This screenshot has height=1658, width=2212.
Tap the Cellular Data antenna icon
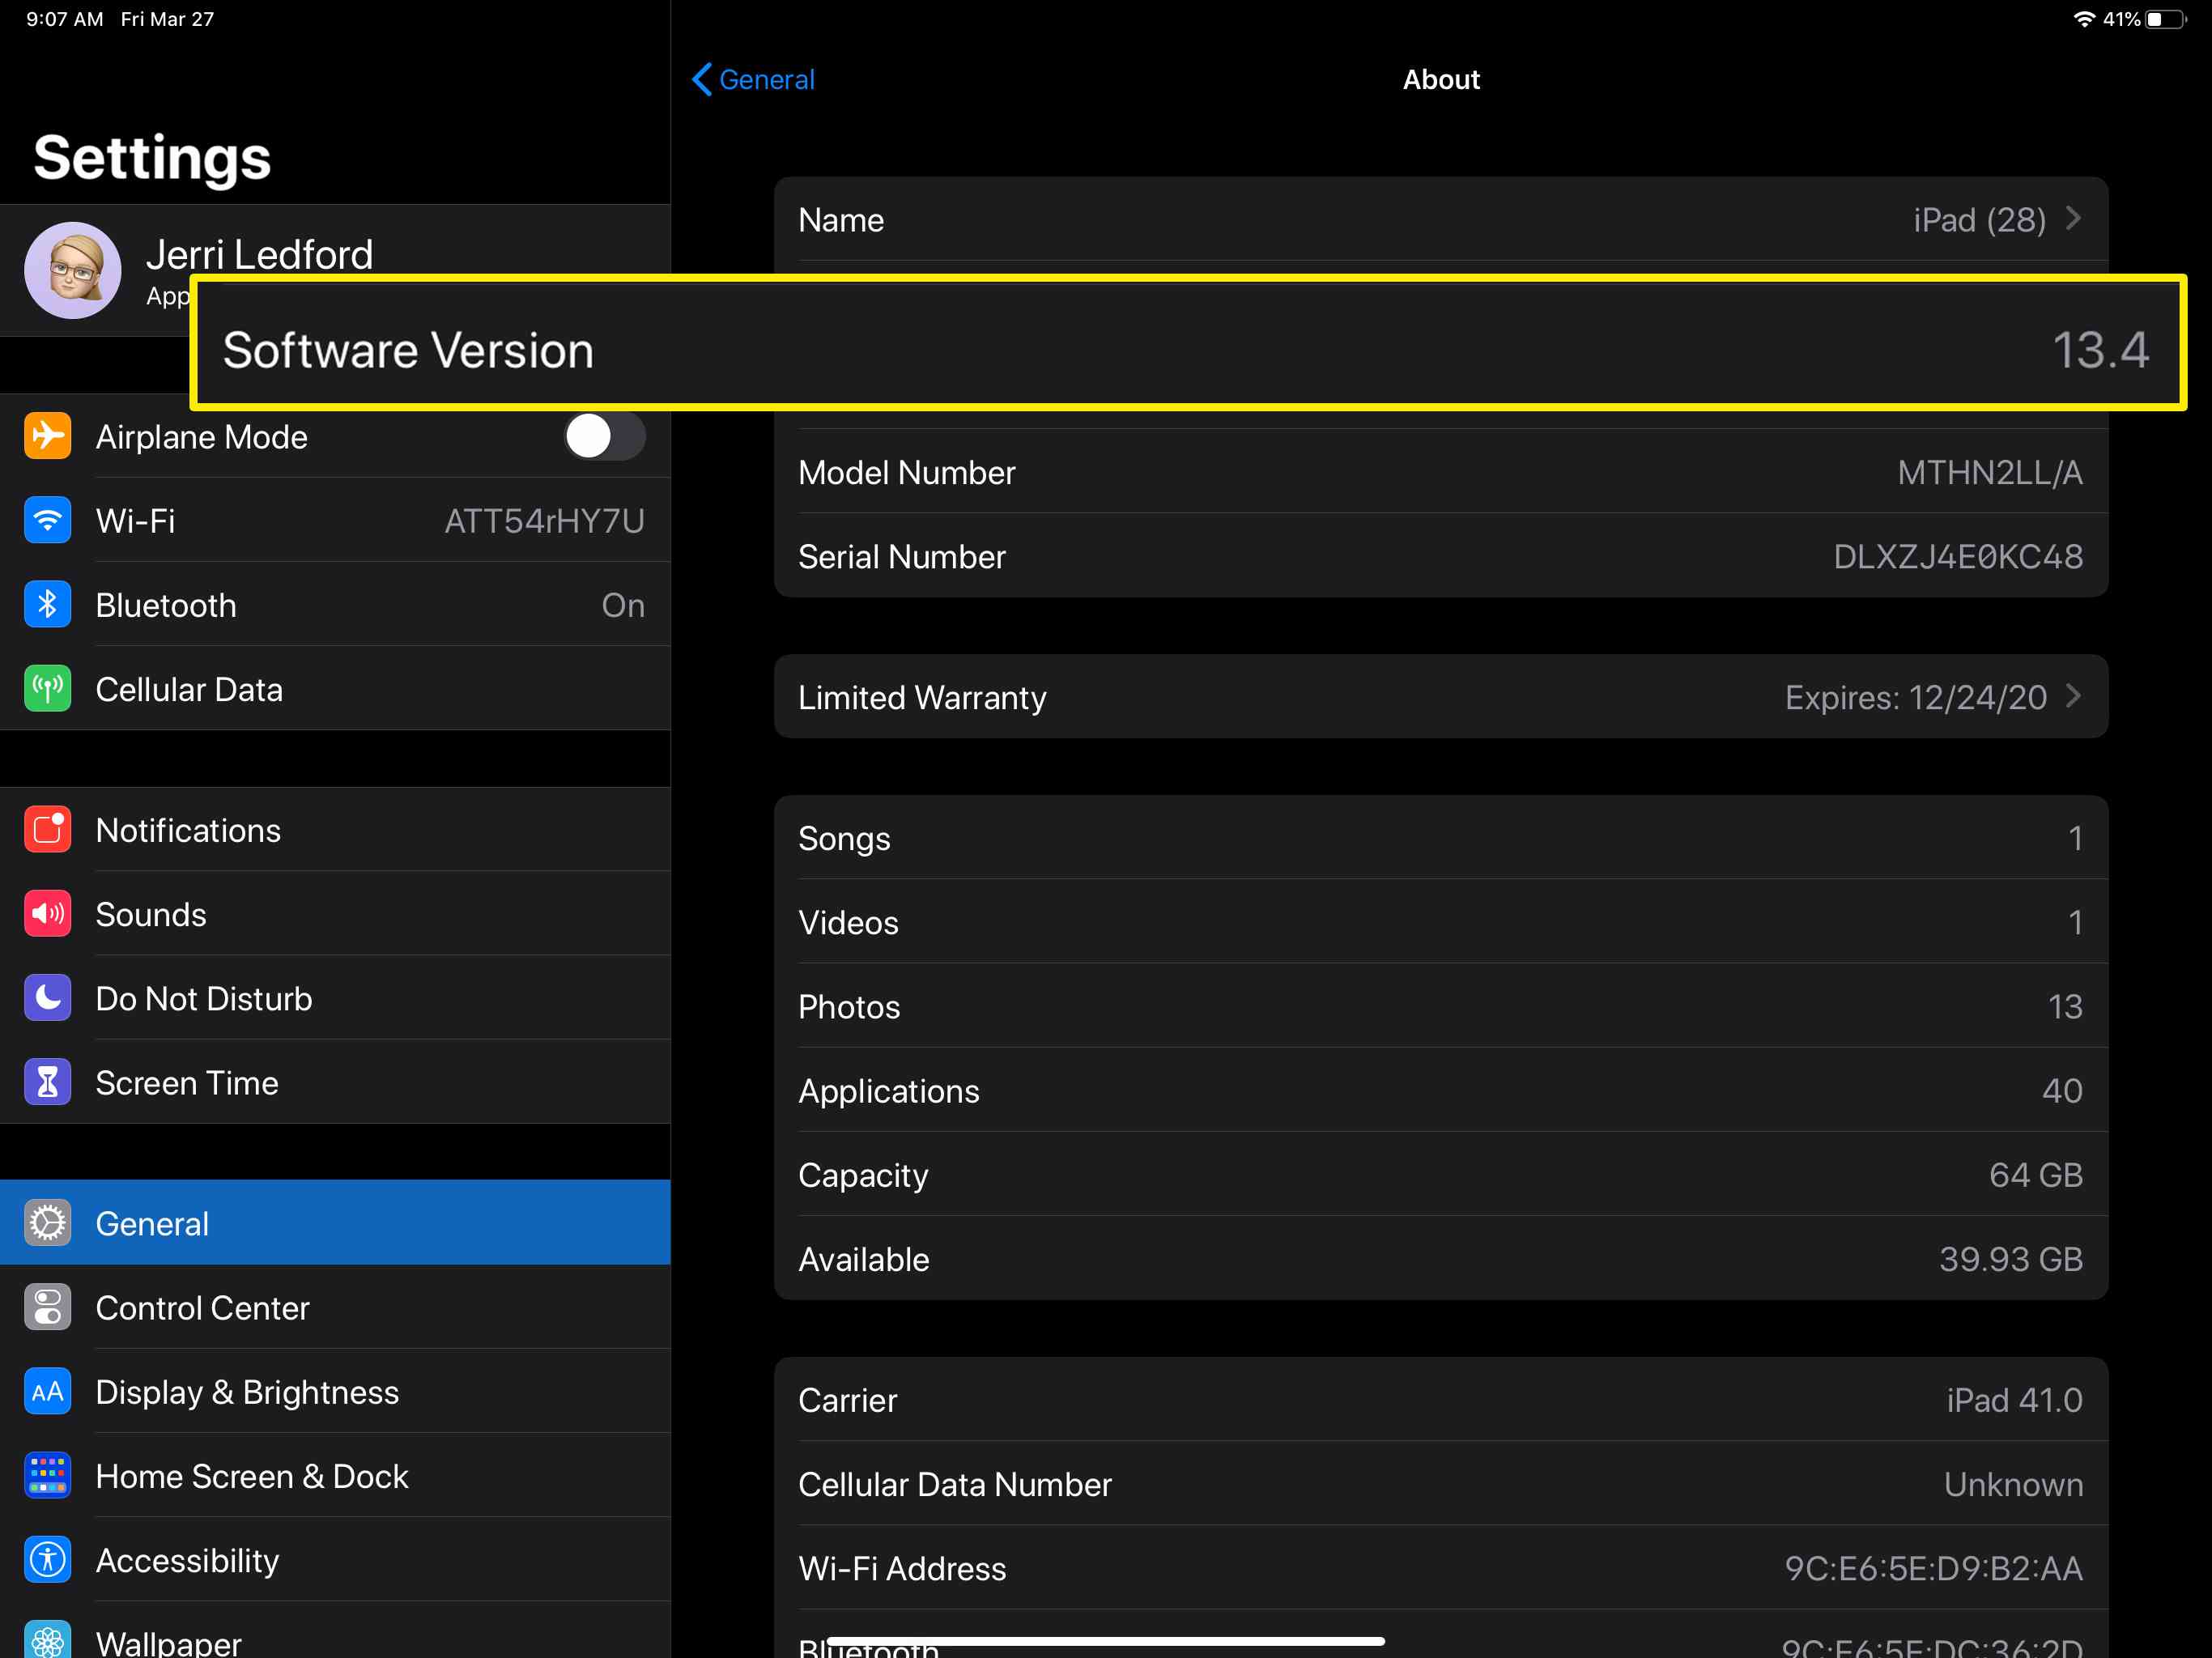(x=47, y=688)
